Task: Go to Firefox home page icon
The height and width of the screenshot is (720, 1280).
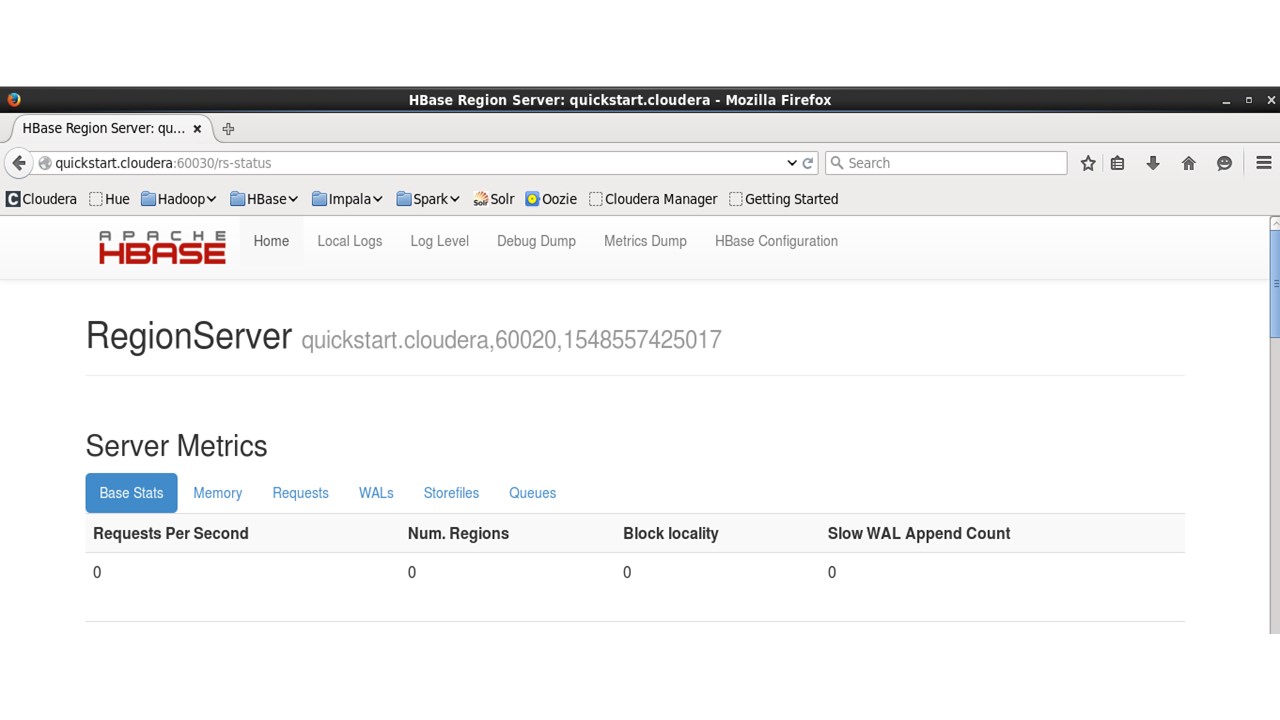Action: (1188, 163)
